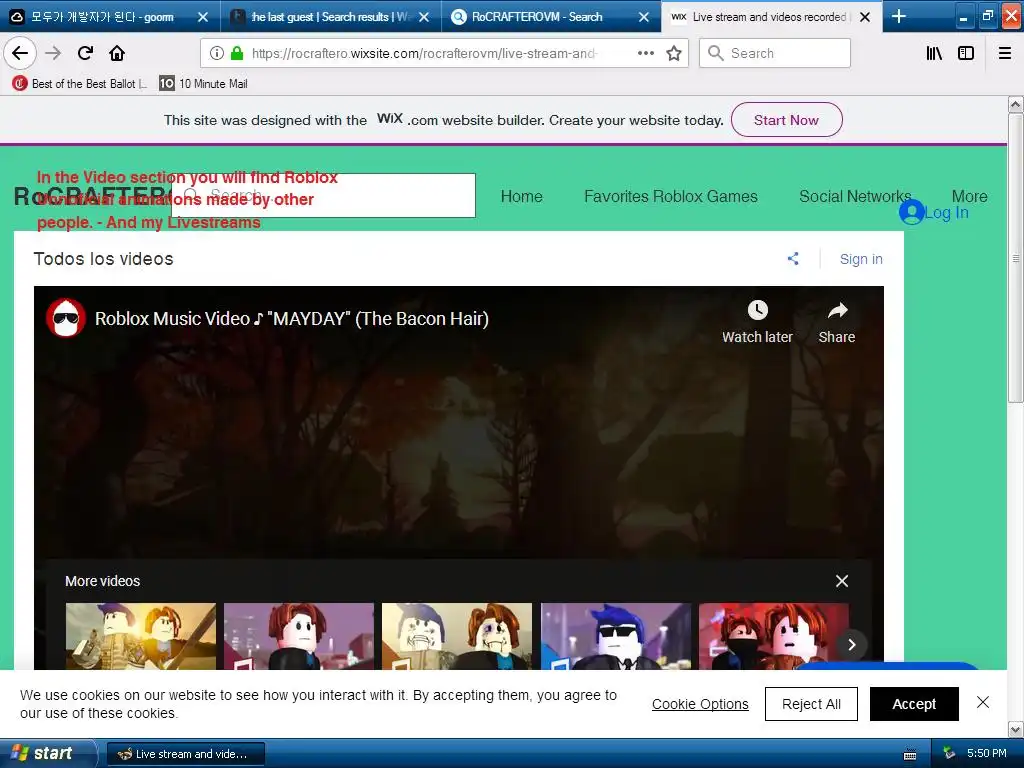Click the share icon beside Sign in
Screen dimensions: 1024x768
[x=793, y=259]
